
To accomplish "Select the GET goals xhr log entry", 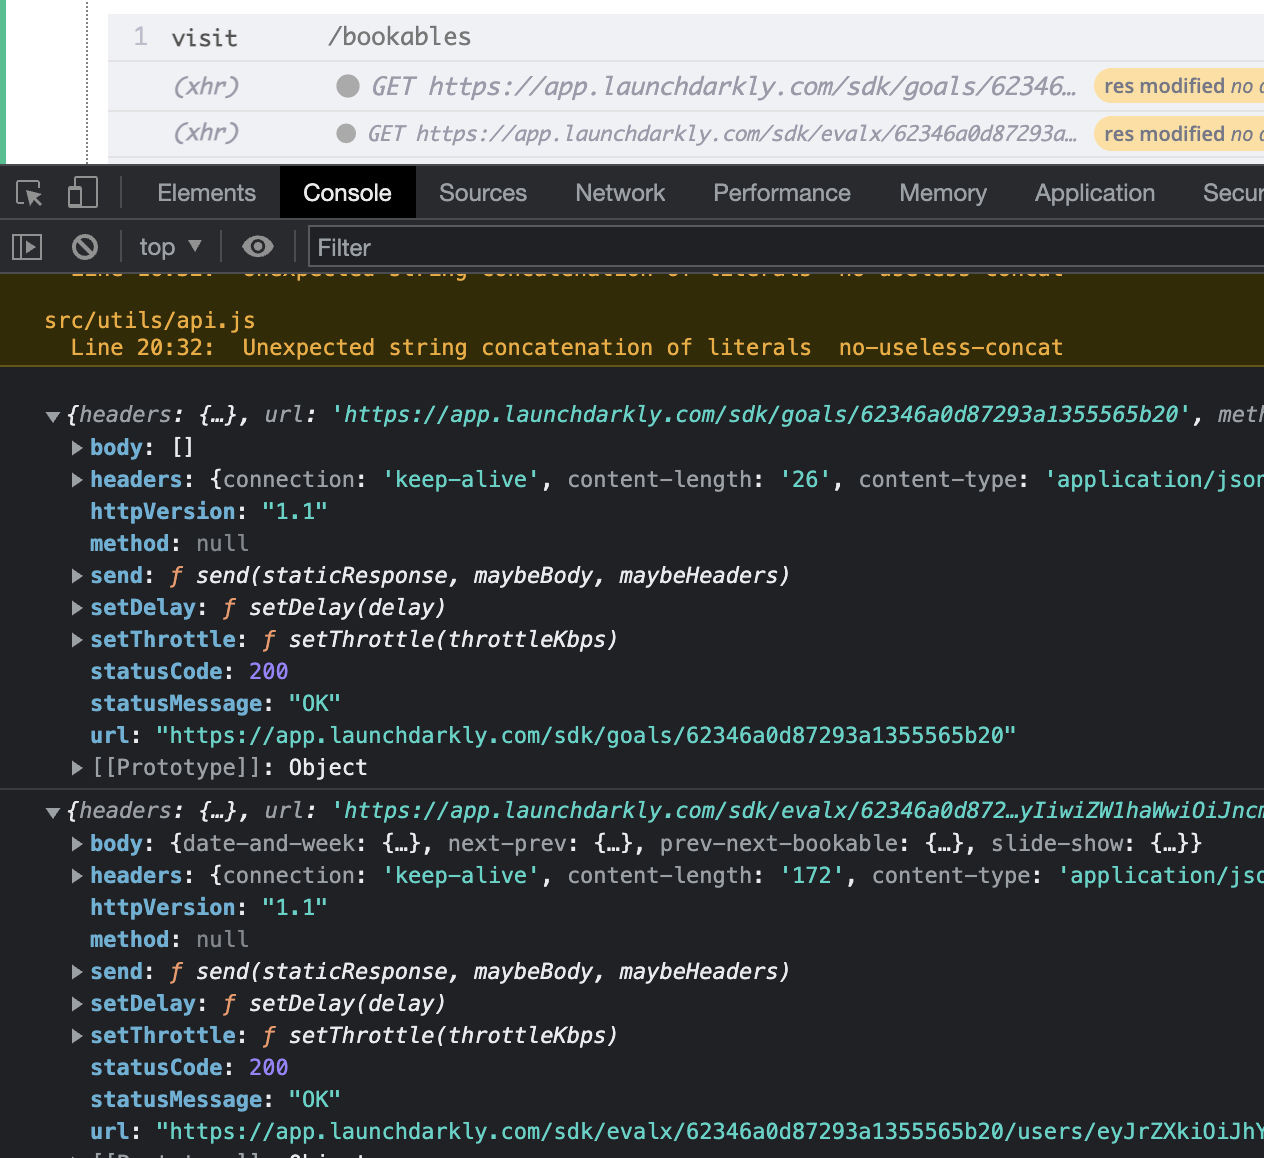I will [686, 86].
